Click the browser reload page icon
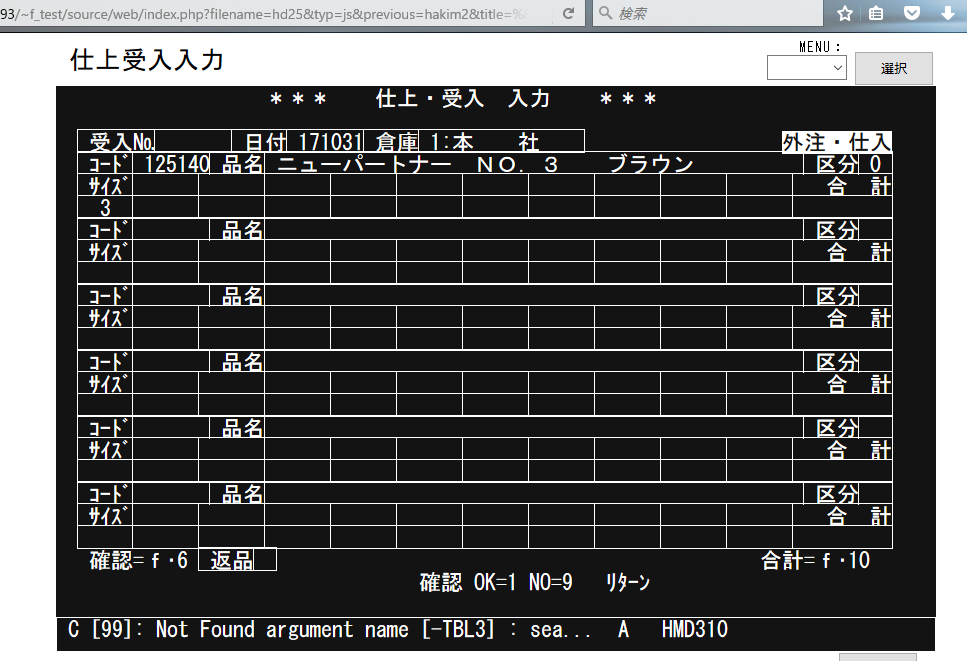This screenshot has width=967, height=661. pos(568,14)
